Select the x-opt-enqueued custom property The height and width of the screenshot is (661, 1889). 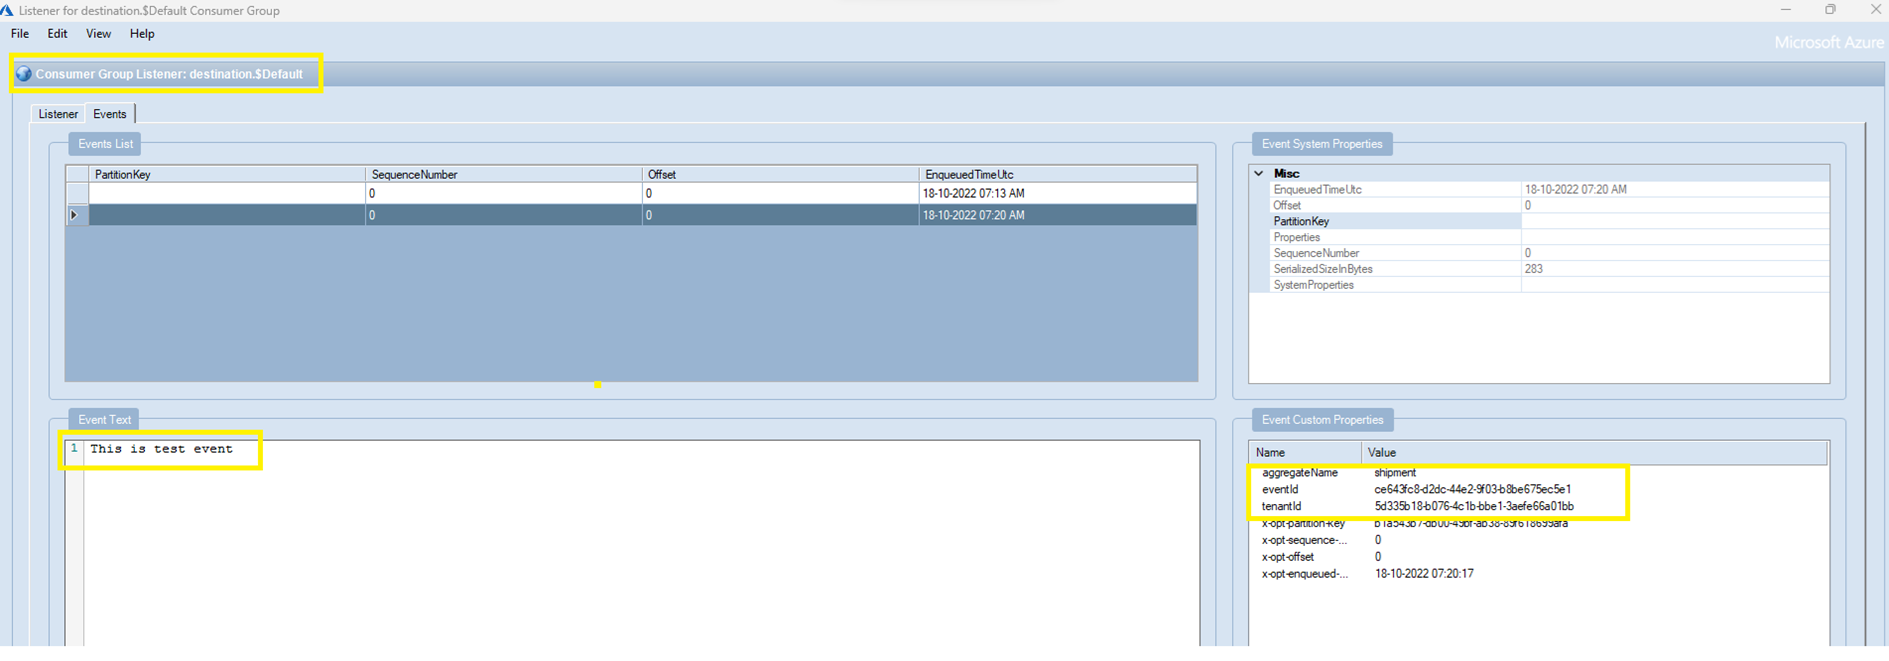1304,575
